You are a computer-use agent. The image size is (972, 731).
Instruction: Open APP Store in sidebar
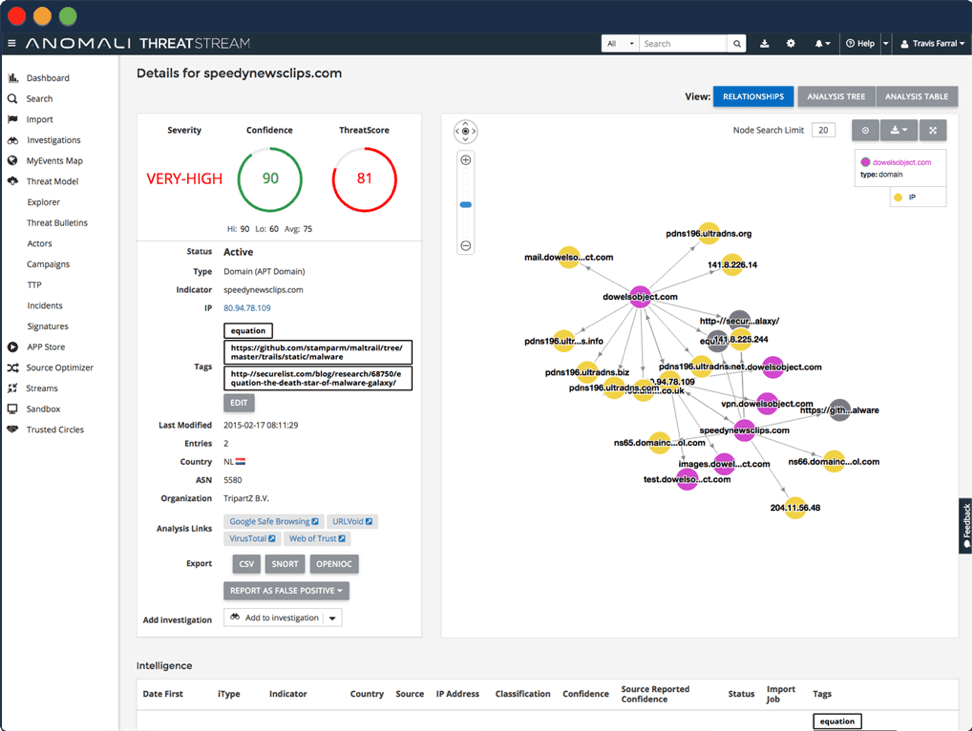45,347
